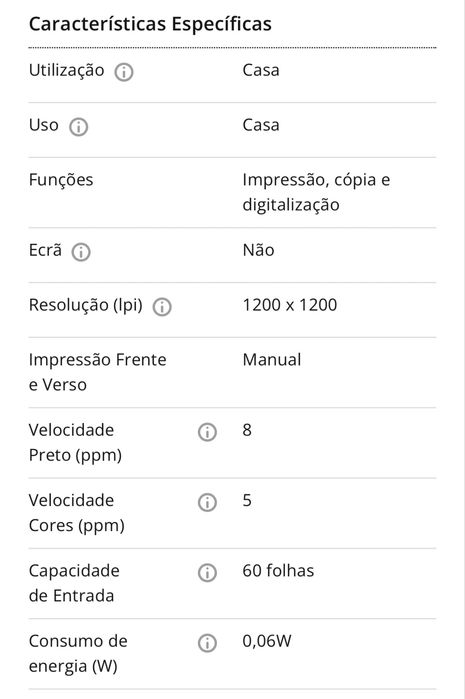The height and width of the screenshot is (699, 465).
Task: Select the 0,06W energy consumption value
Action: [267, 641]
